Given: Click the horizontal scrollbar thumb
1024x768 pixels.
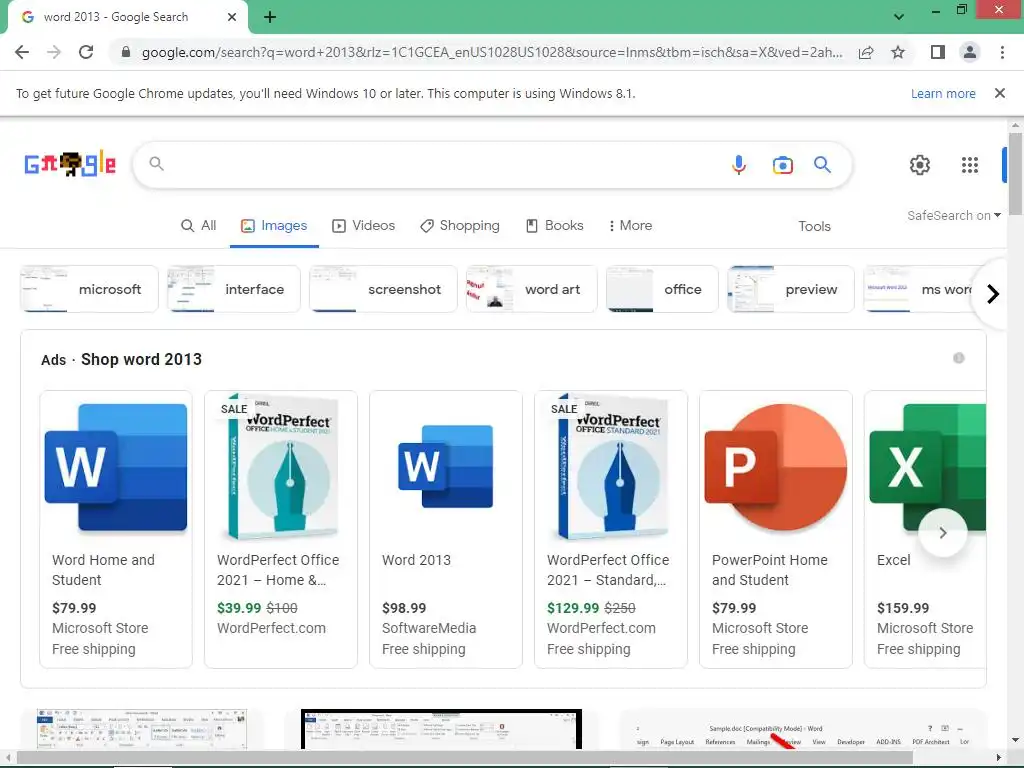Looking at the screenshot, I should 465,758.
